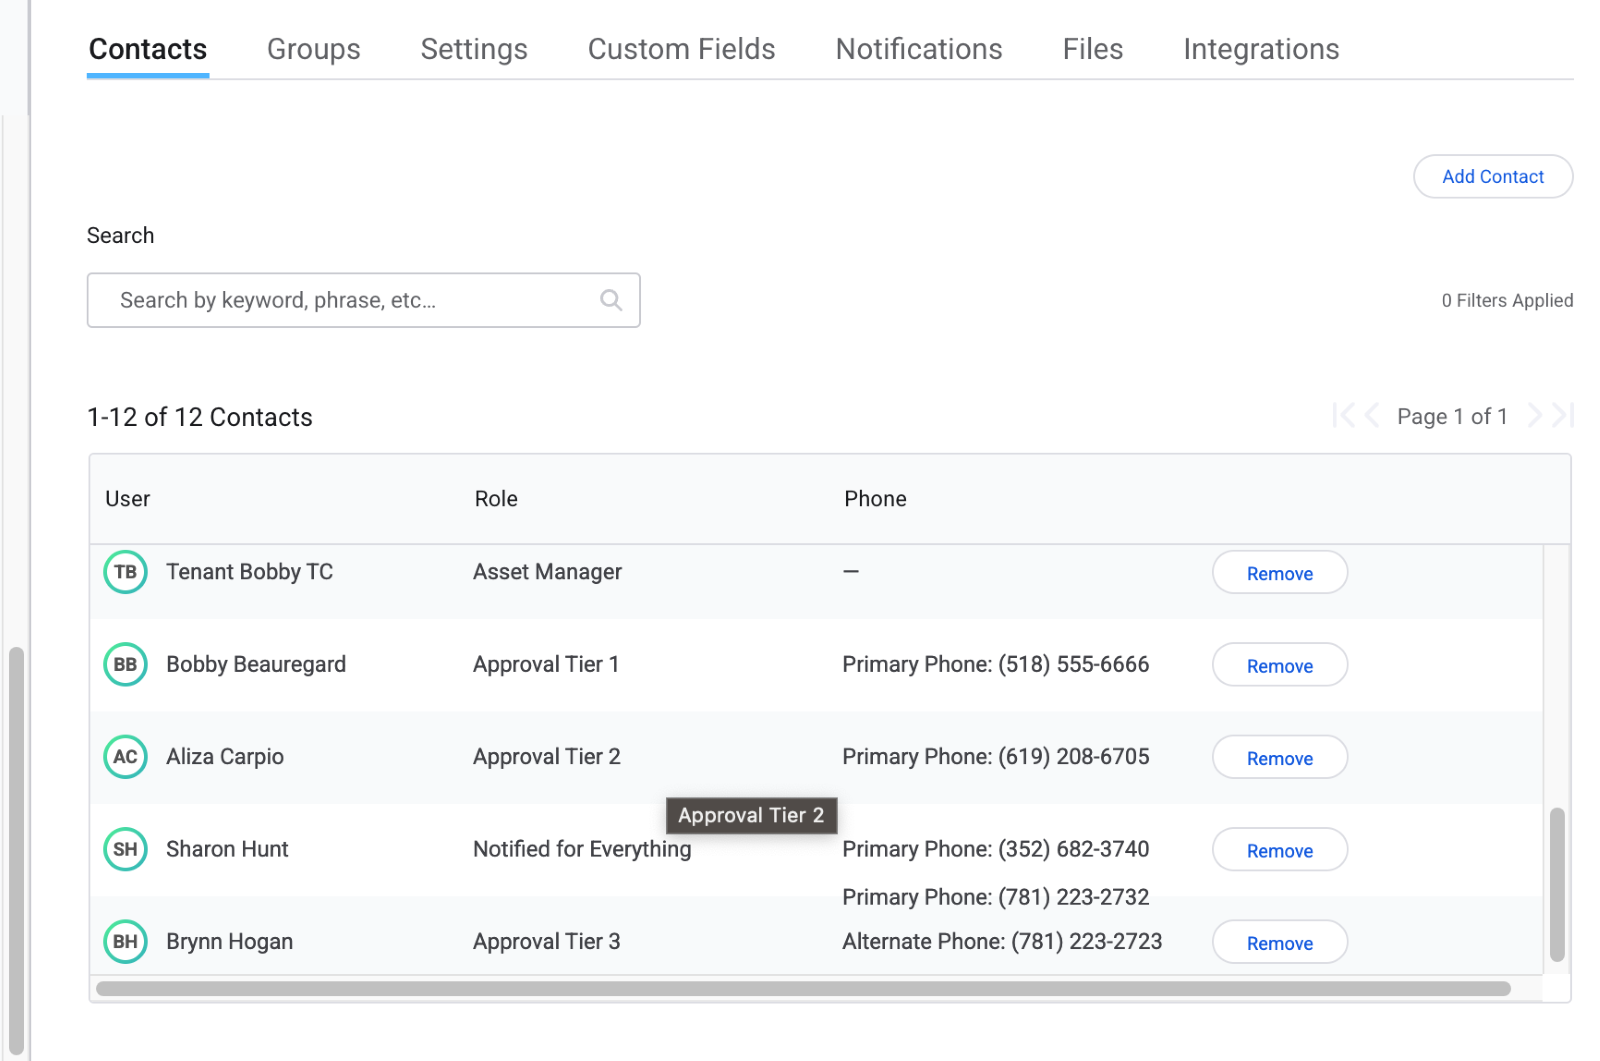The width and height of the screenshot is (1600, 1061).
Task: Open the Integrations tab
Action: (1260, 49)
